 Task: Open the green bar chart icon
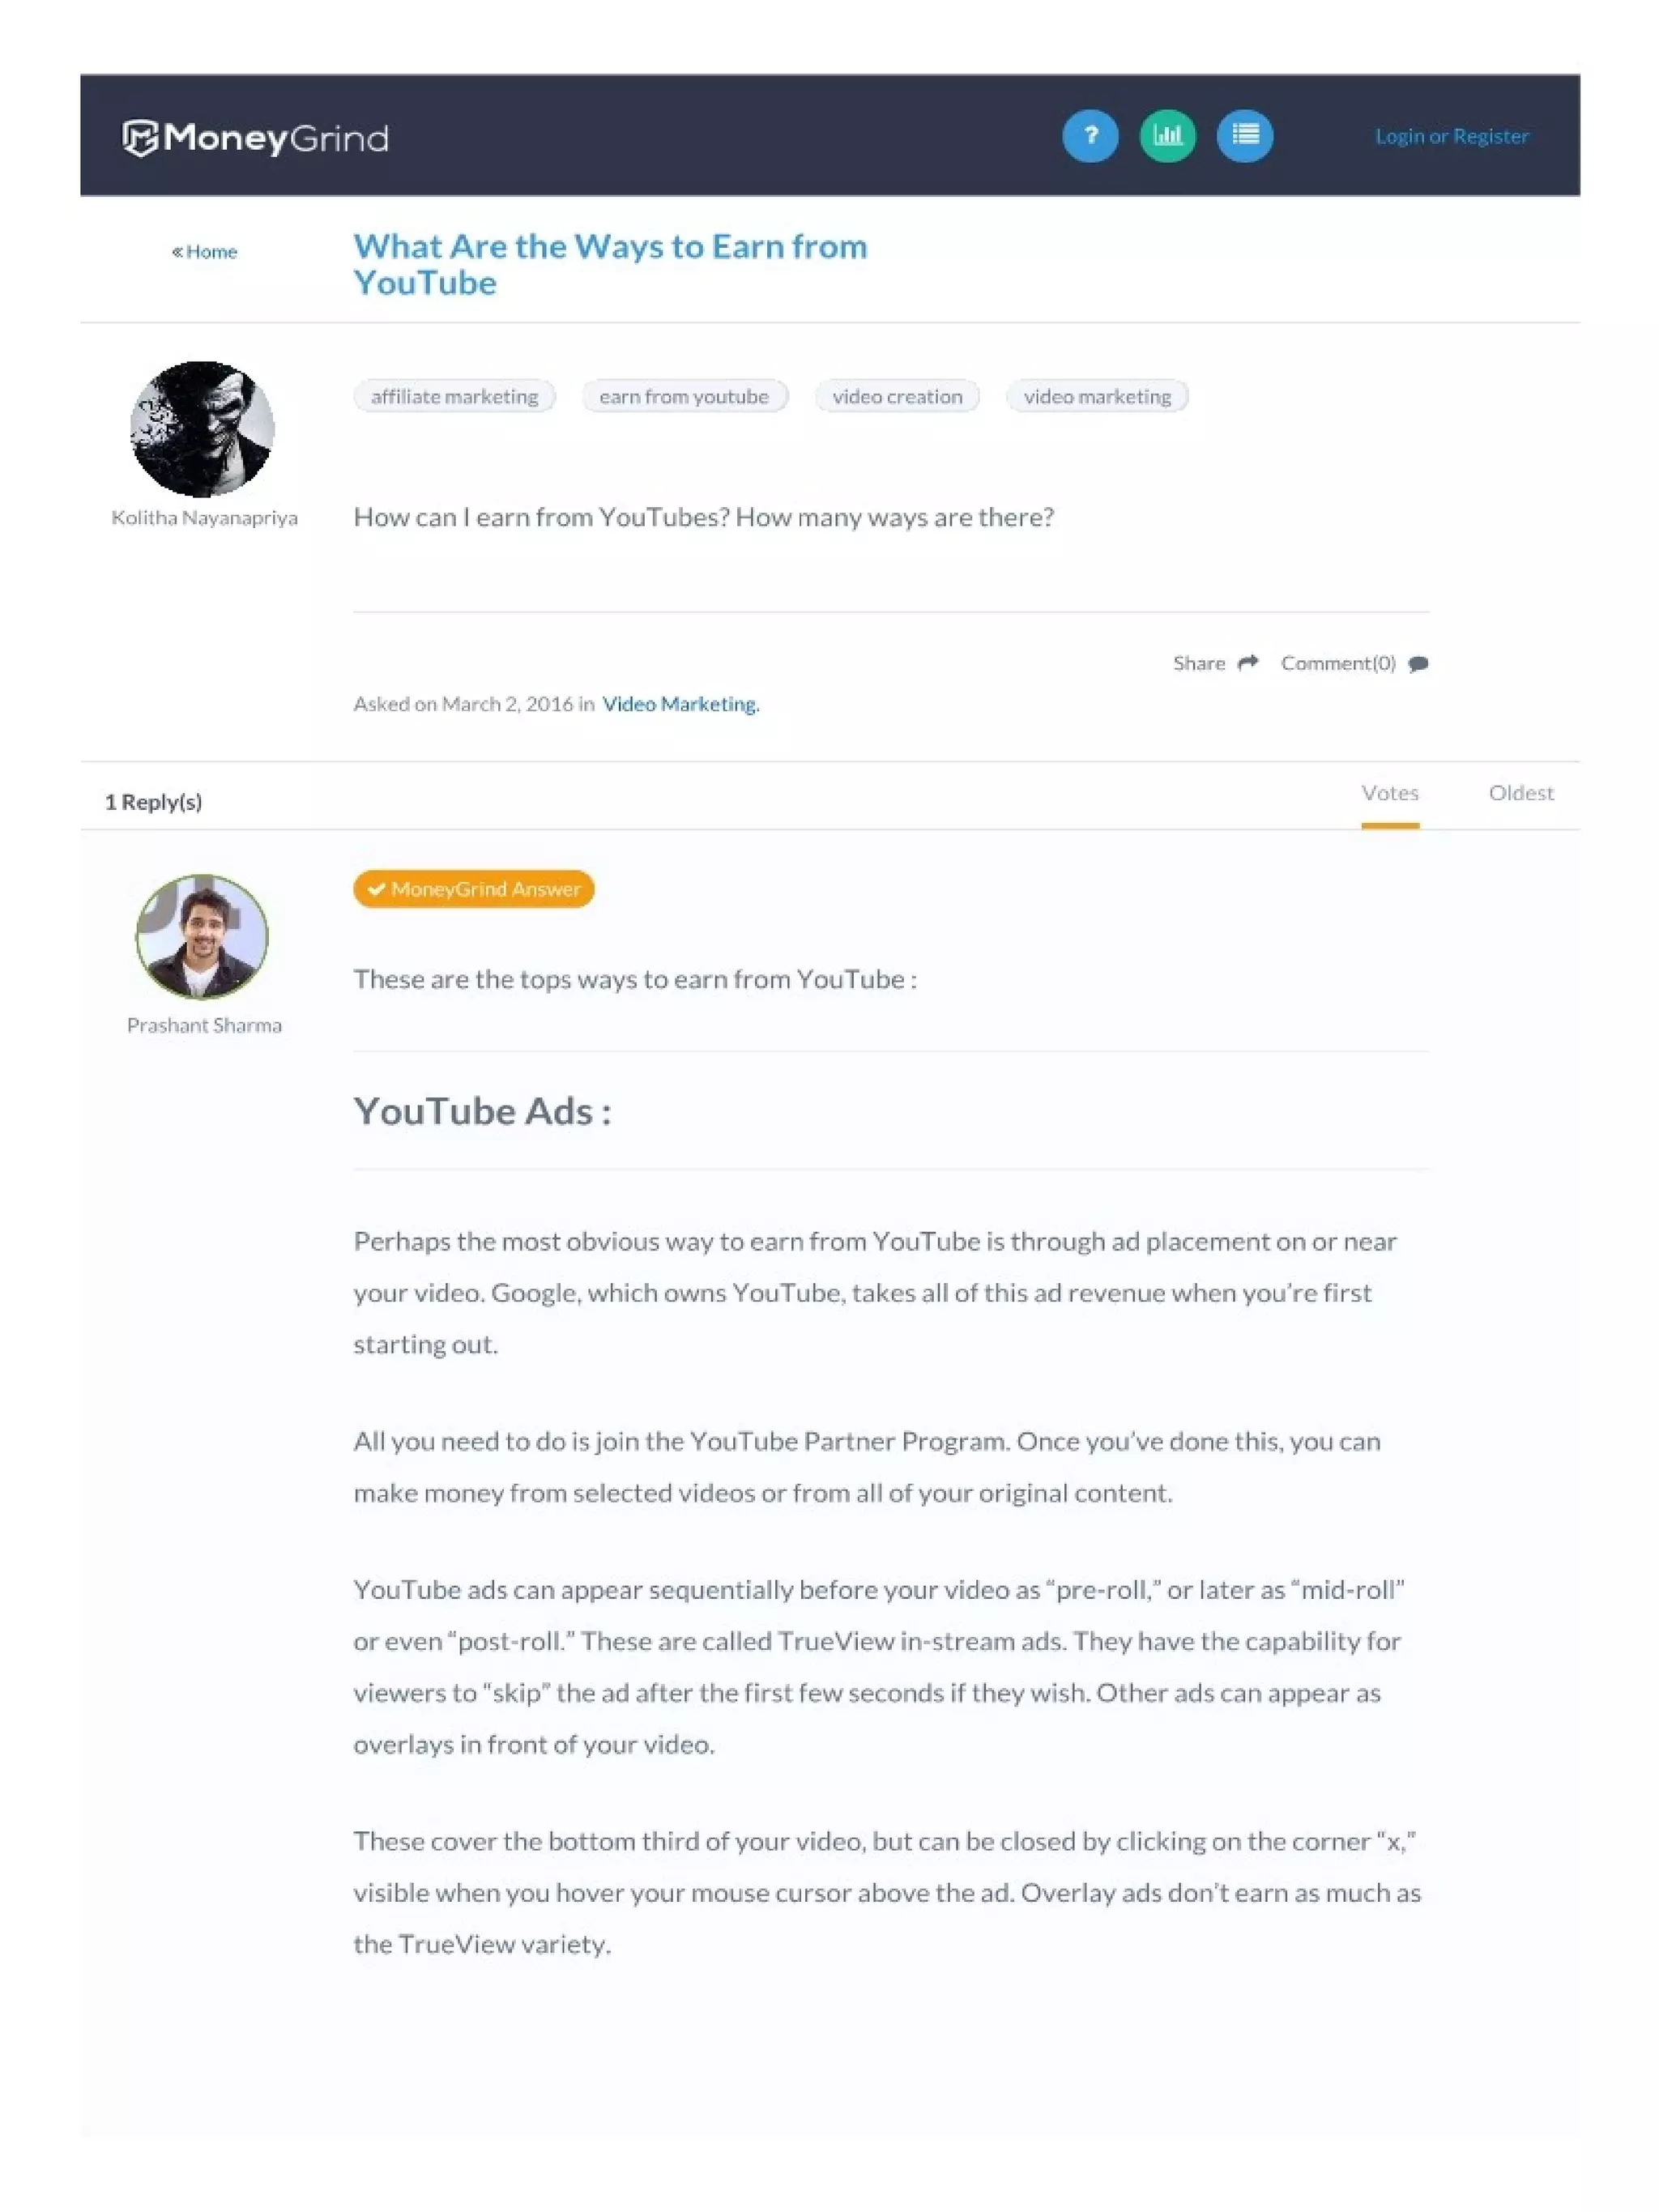tap(1167, 135)
